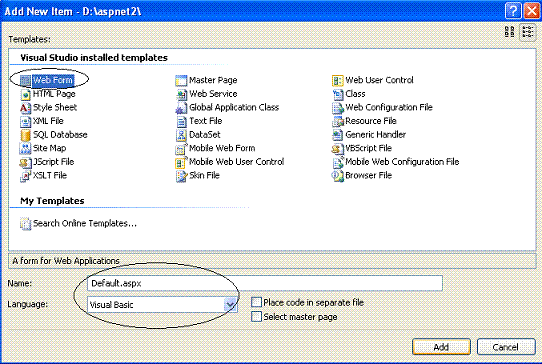
Task: Select the SQL Database template icon
Action: [25, 135]
